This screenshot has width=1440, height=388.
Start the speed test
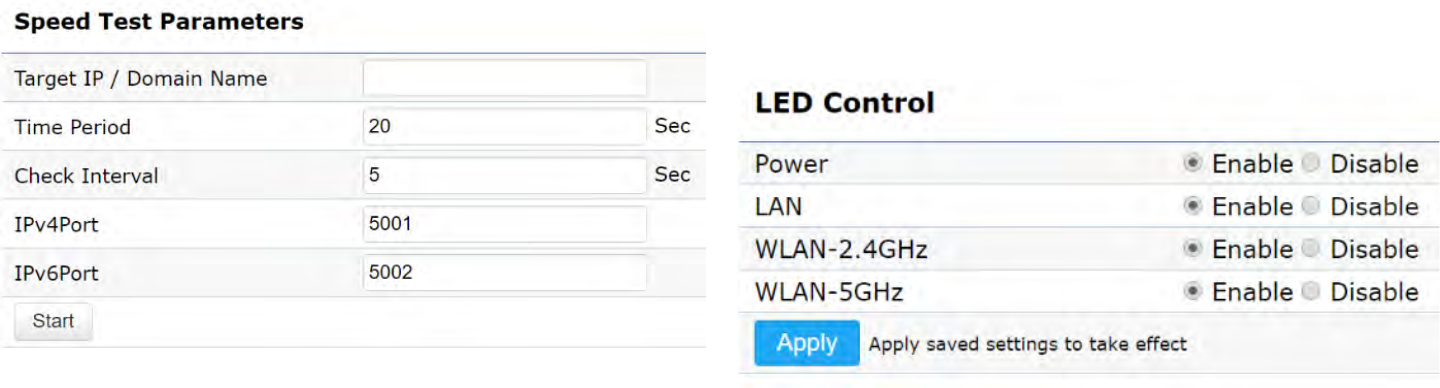pos(53,322)
